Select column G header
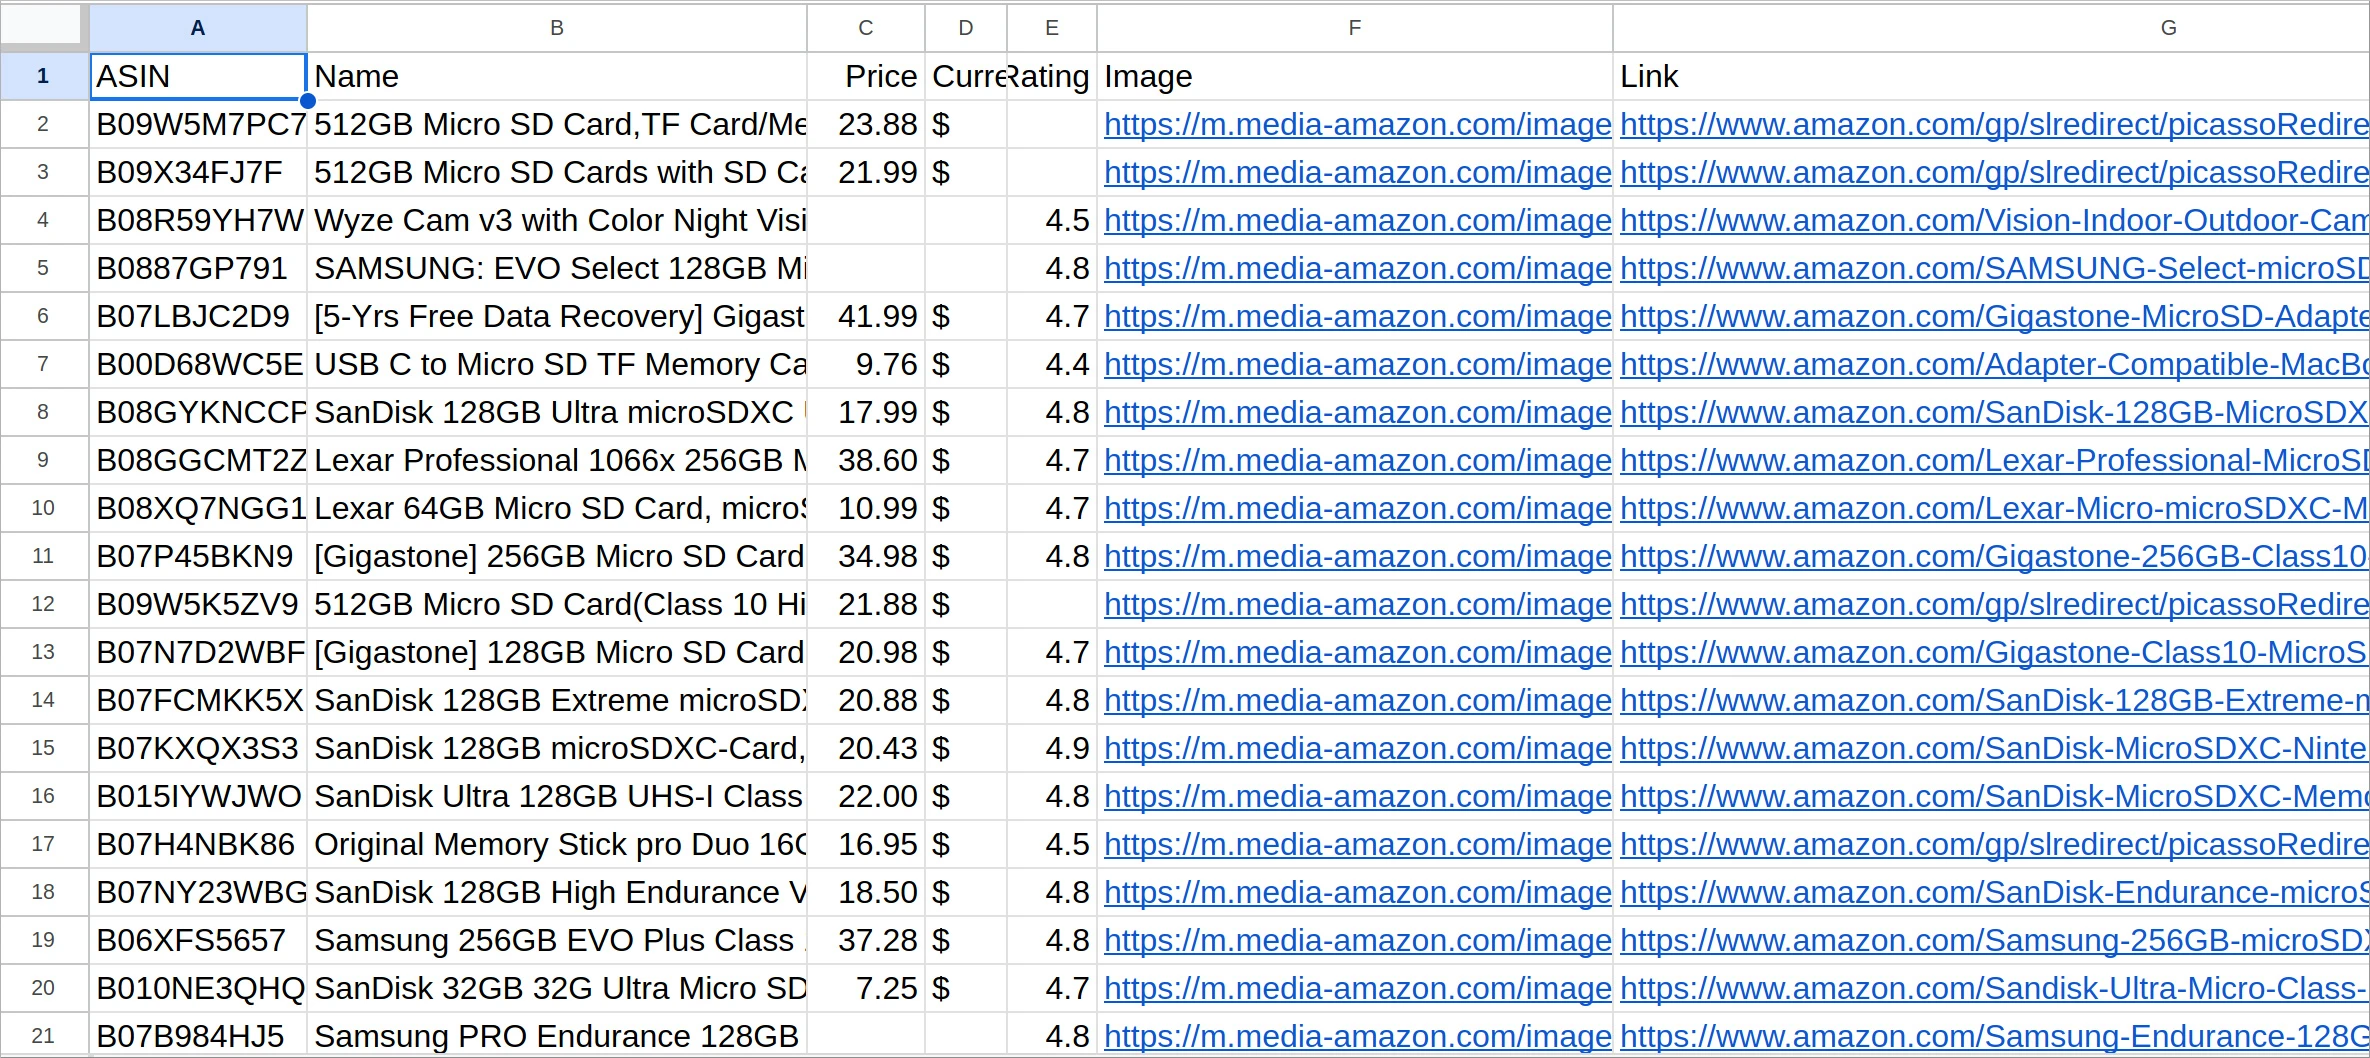The height and width of the screenshot is (1058, 2370). coord(2168,28)
